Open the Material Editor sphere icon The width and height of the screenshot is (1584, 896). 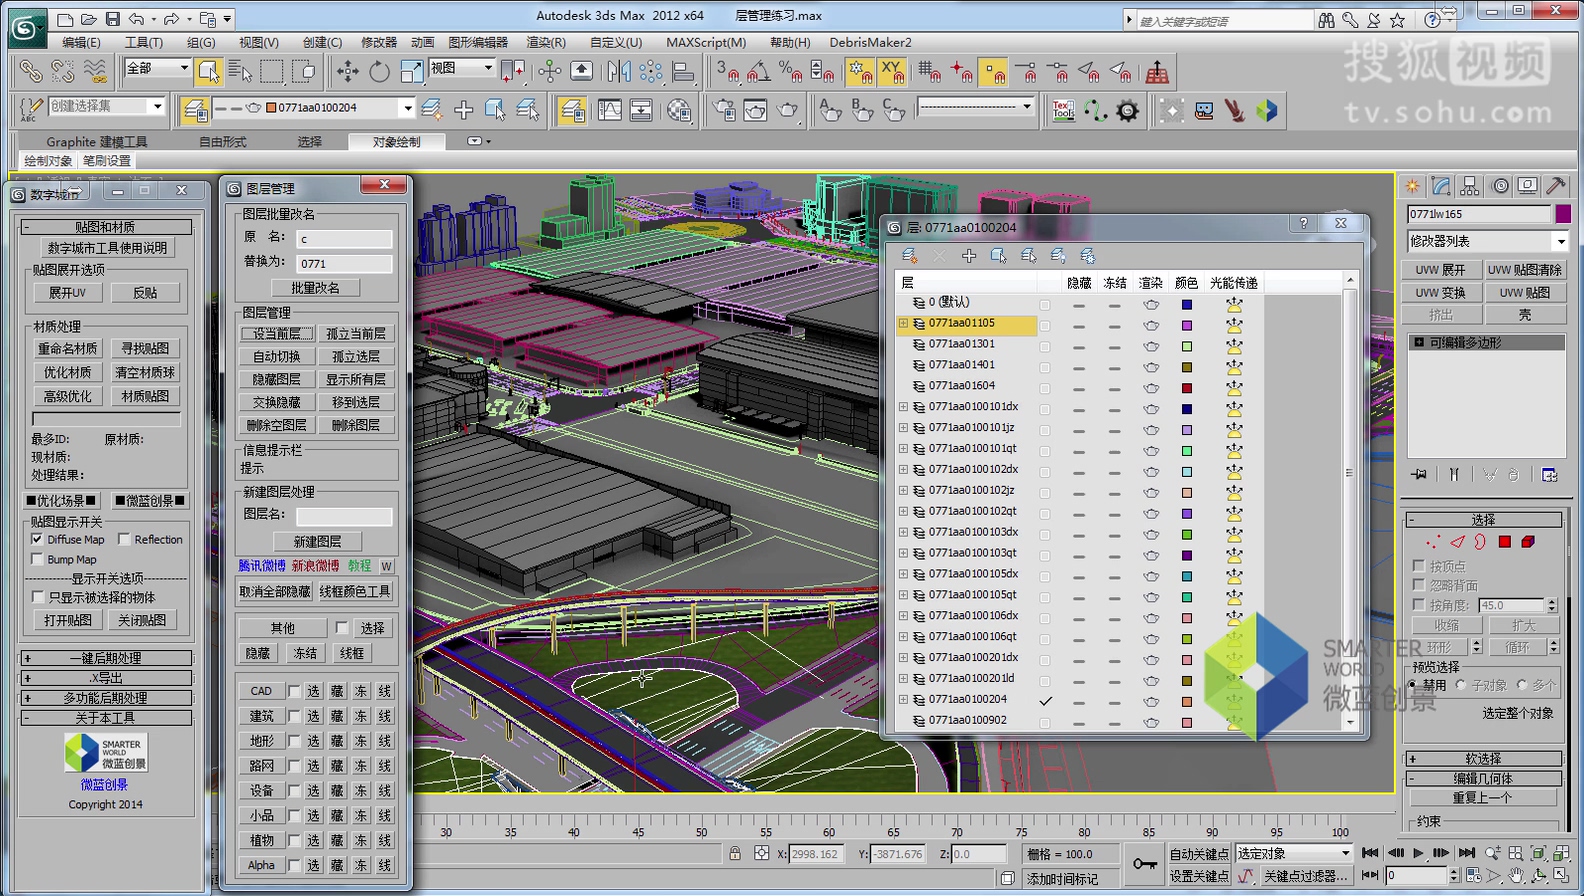679,110
